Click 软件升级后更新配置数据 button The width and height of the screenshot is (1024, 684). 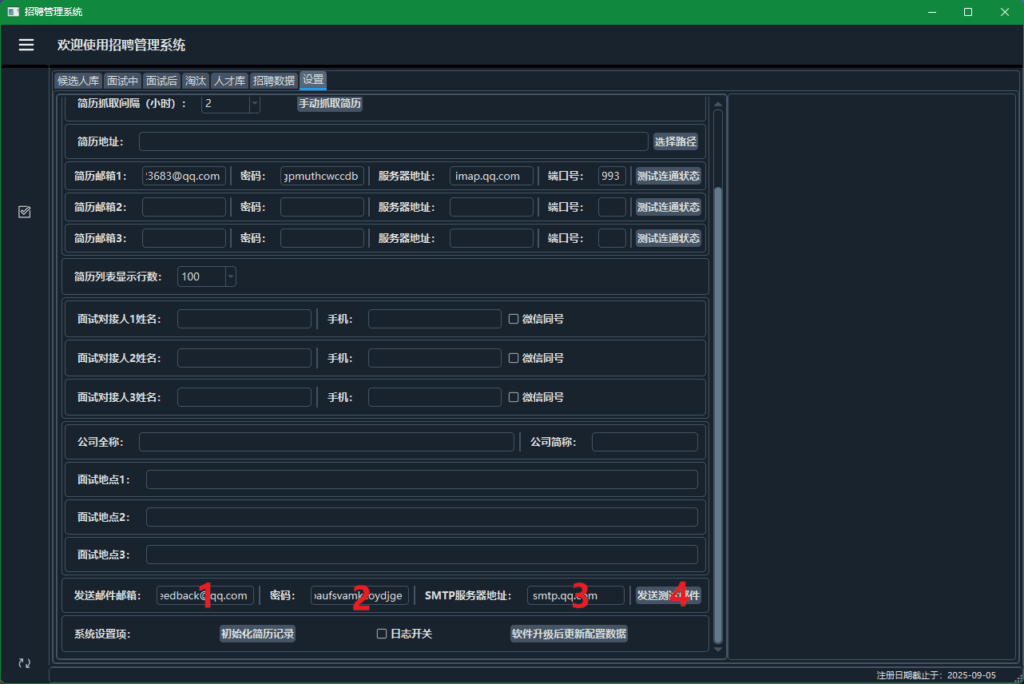click(569, 634)
